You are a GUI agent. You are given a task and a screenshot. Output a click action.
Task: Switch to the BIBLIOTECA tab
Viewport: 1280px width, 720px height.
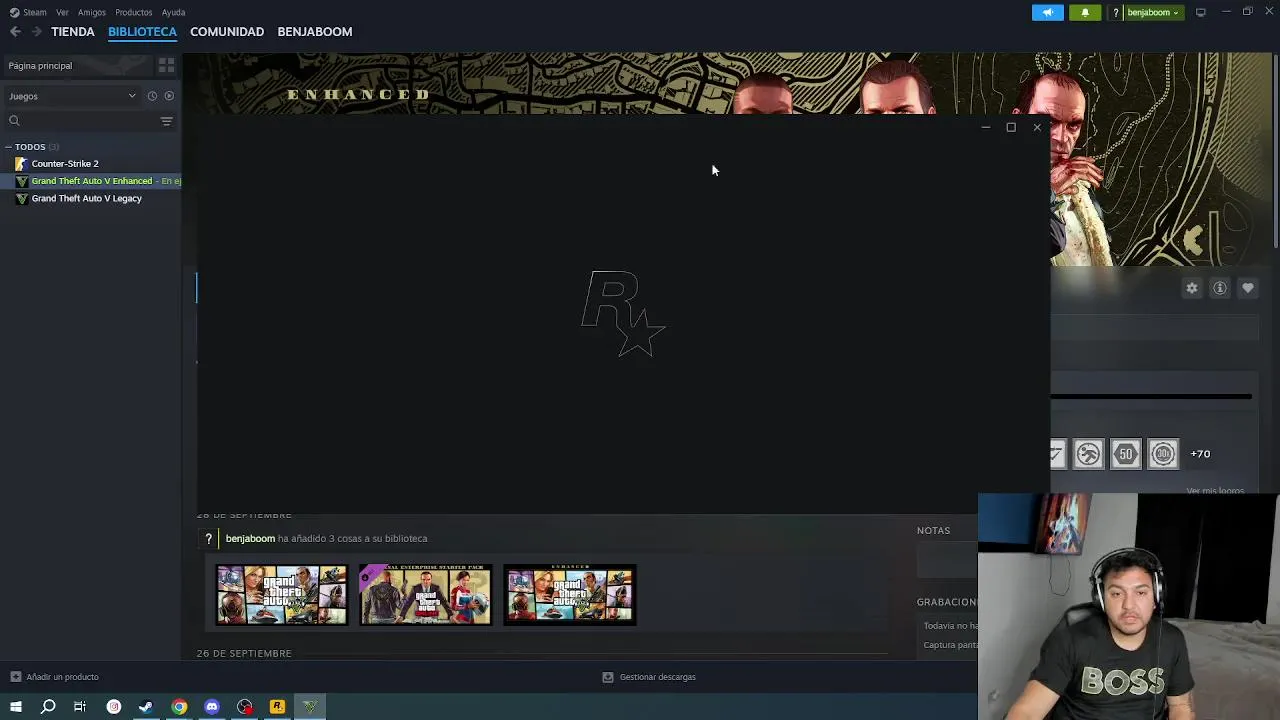[x=142, y=32]
